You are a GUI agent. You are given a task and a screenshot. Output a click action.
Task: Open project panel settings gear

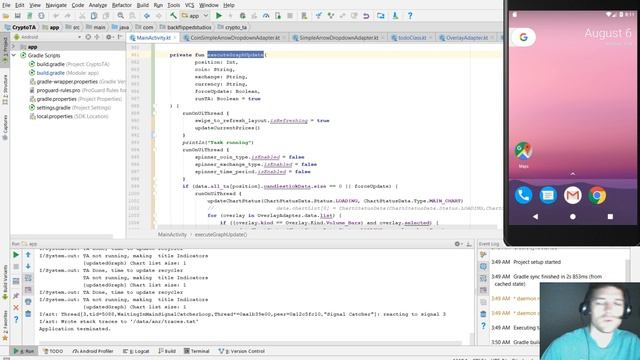(x=109, y=37)
